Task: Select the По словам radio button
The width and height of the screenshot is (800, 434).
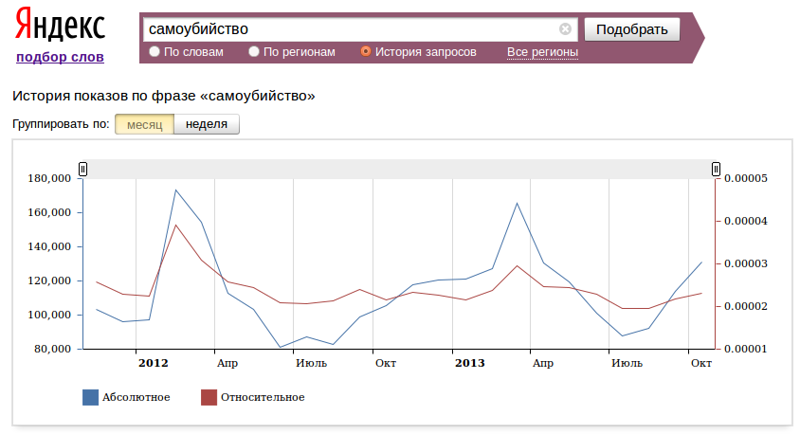Action: (154, 51)
